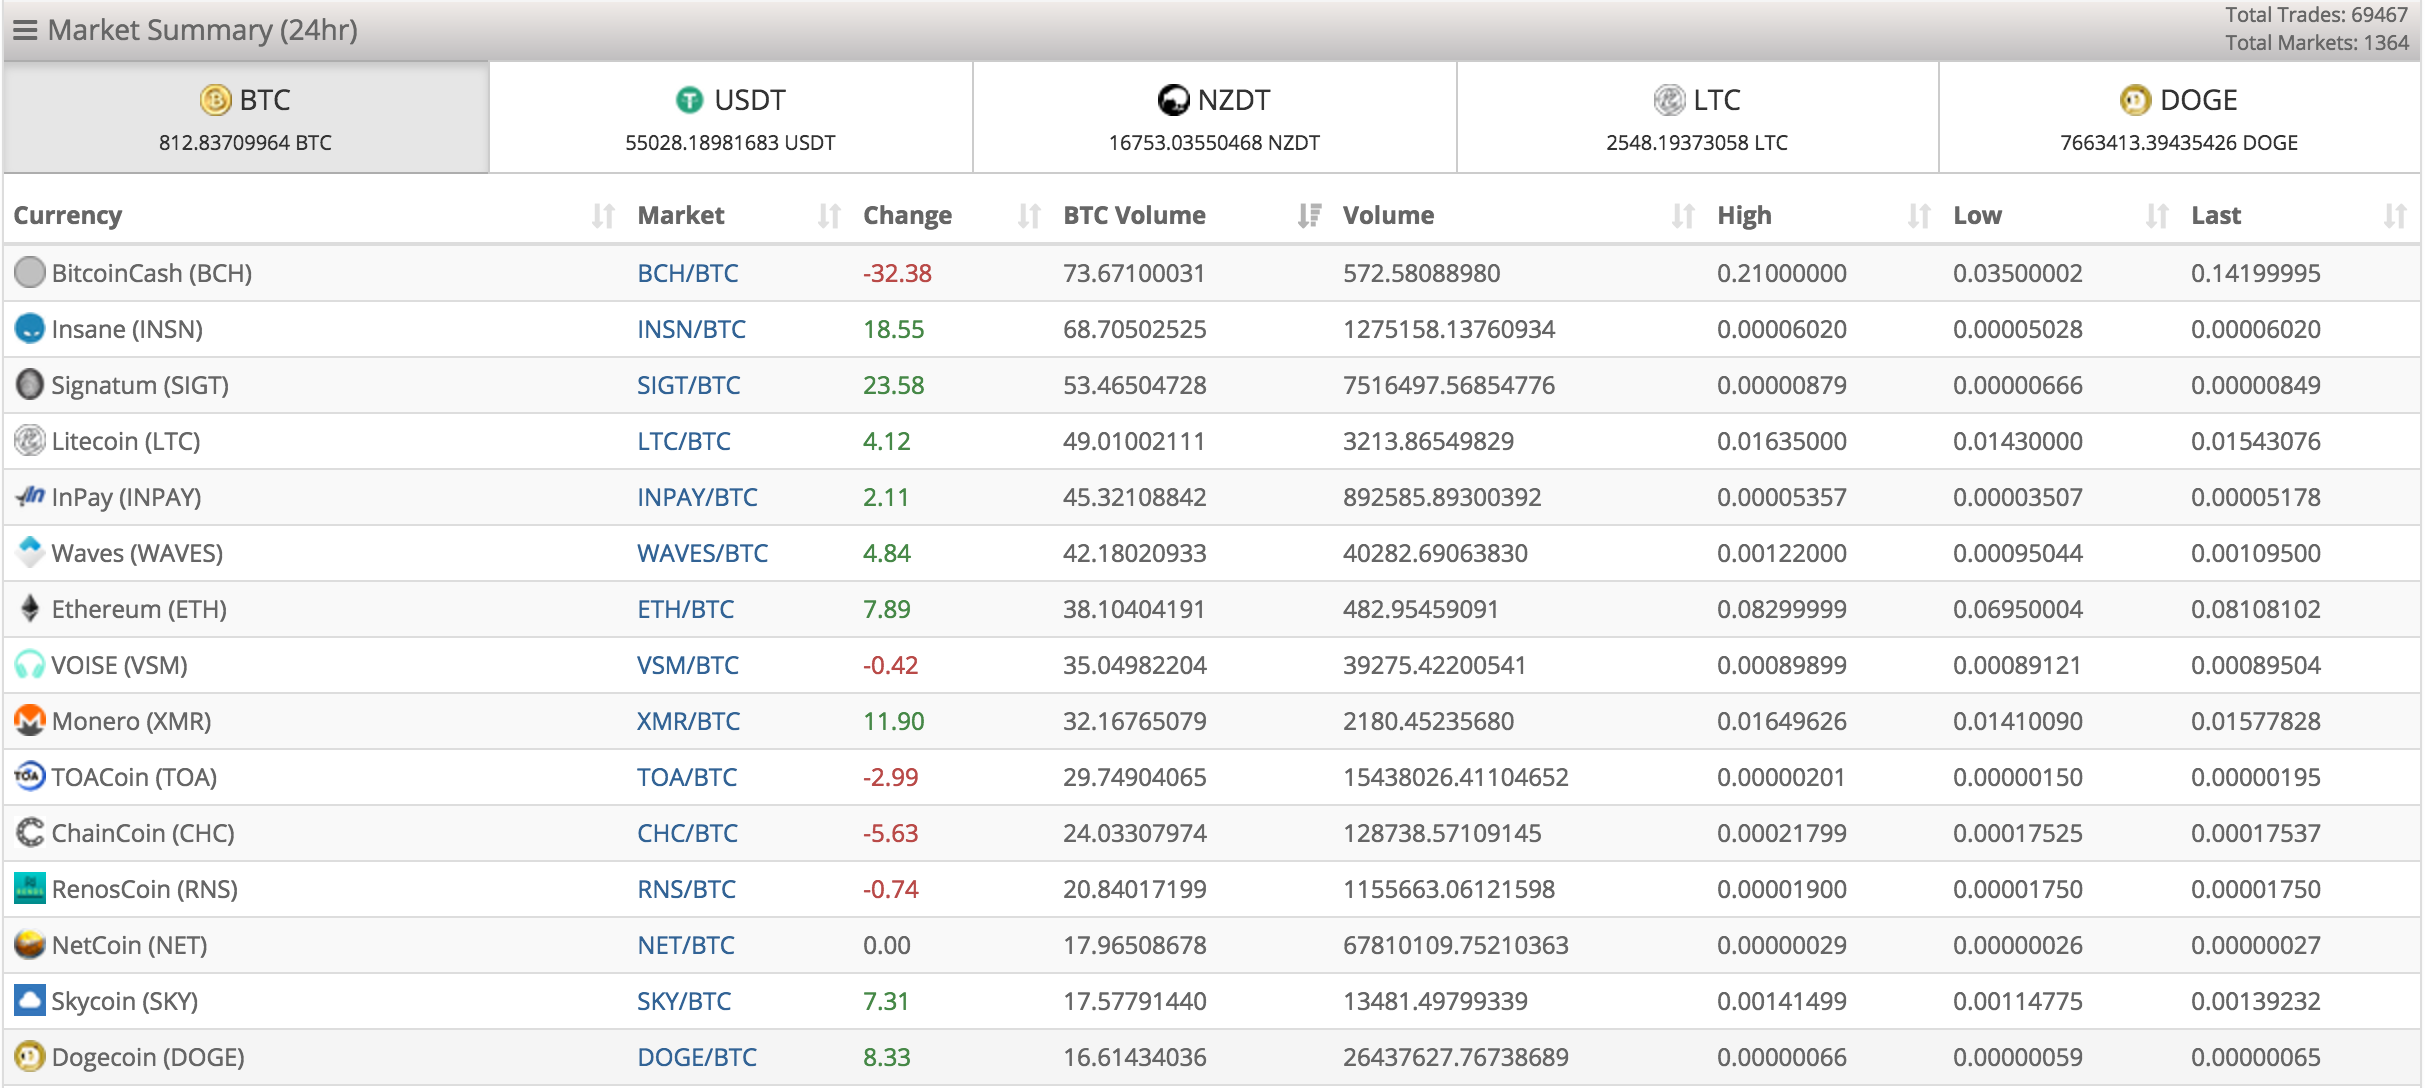The width and height of the screenshot is (2426, 1088).
Task: Toggle the BTC Volume sort indicator
Action: point(1309,216)
